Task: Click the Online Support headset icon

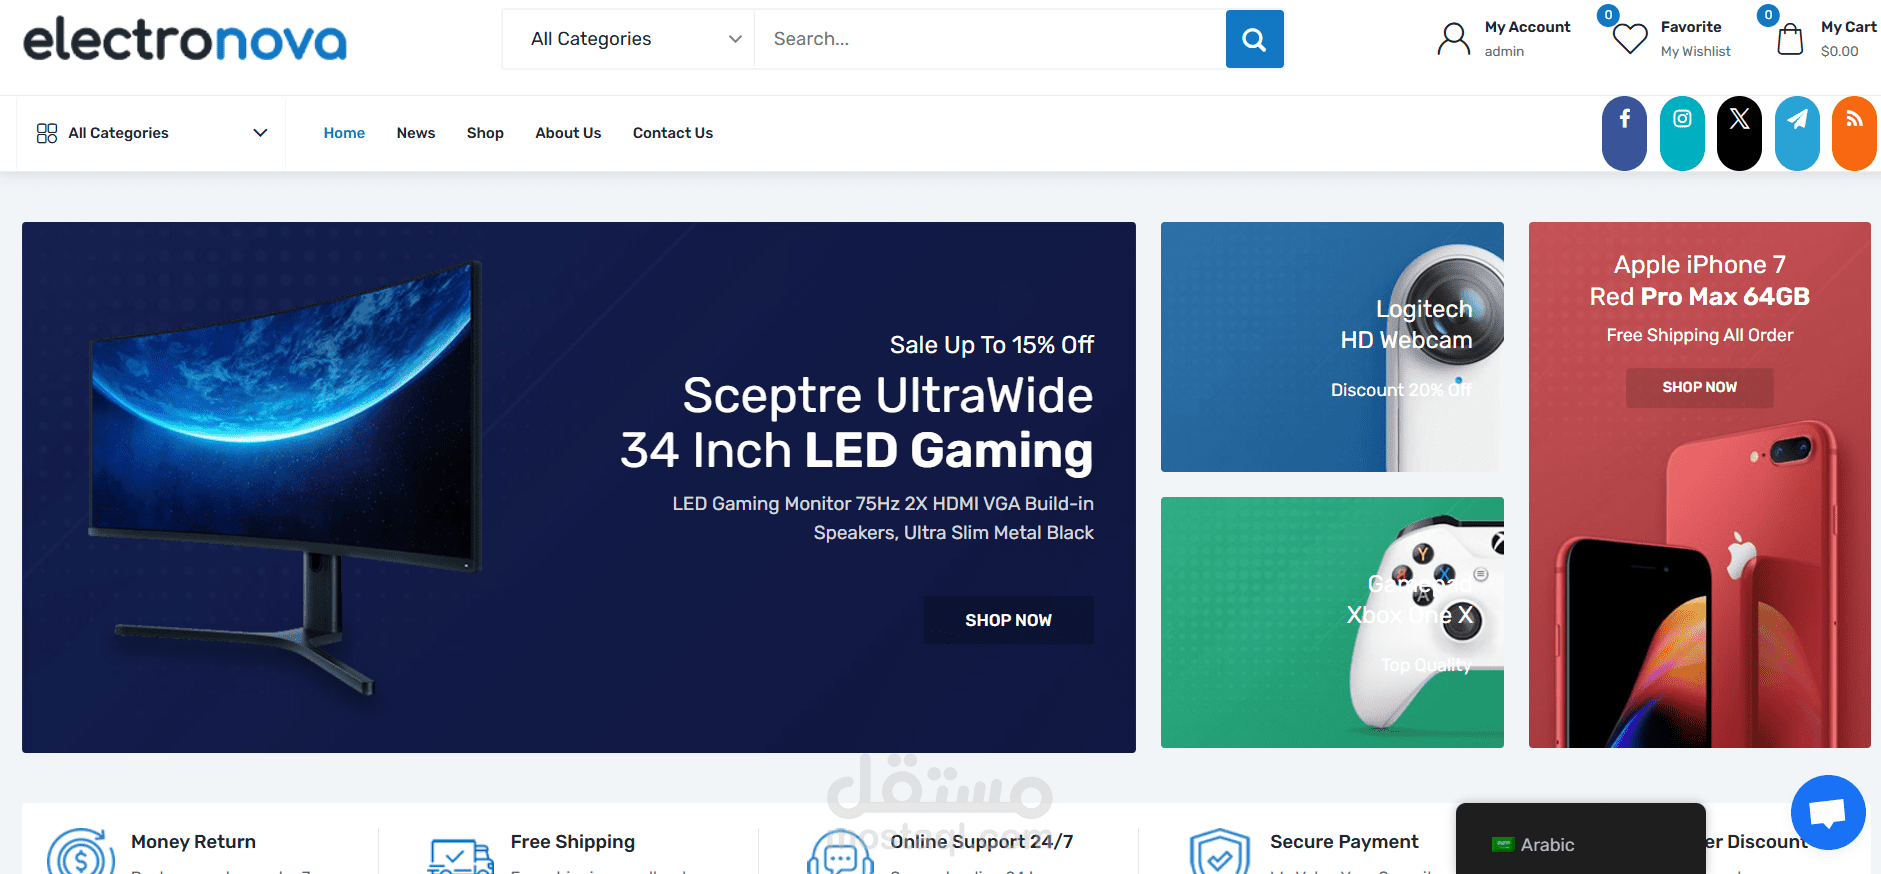Action: [840, 853]
